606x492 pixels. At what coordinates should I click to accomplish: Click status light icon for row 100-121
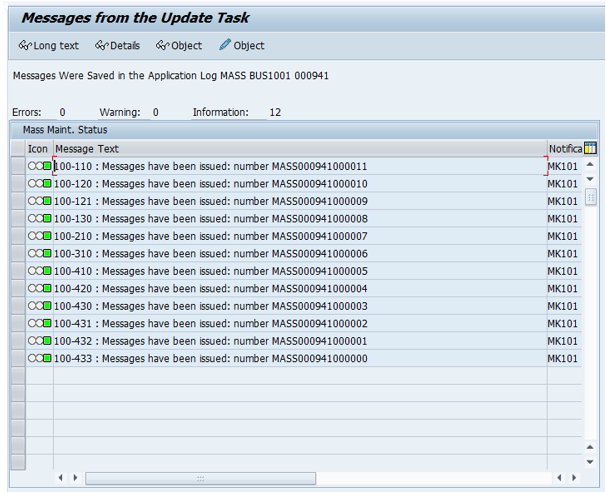(x=39, y=201)
